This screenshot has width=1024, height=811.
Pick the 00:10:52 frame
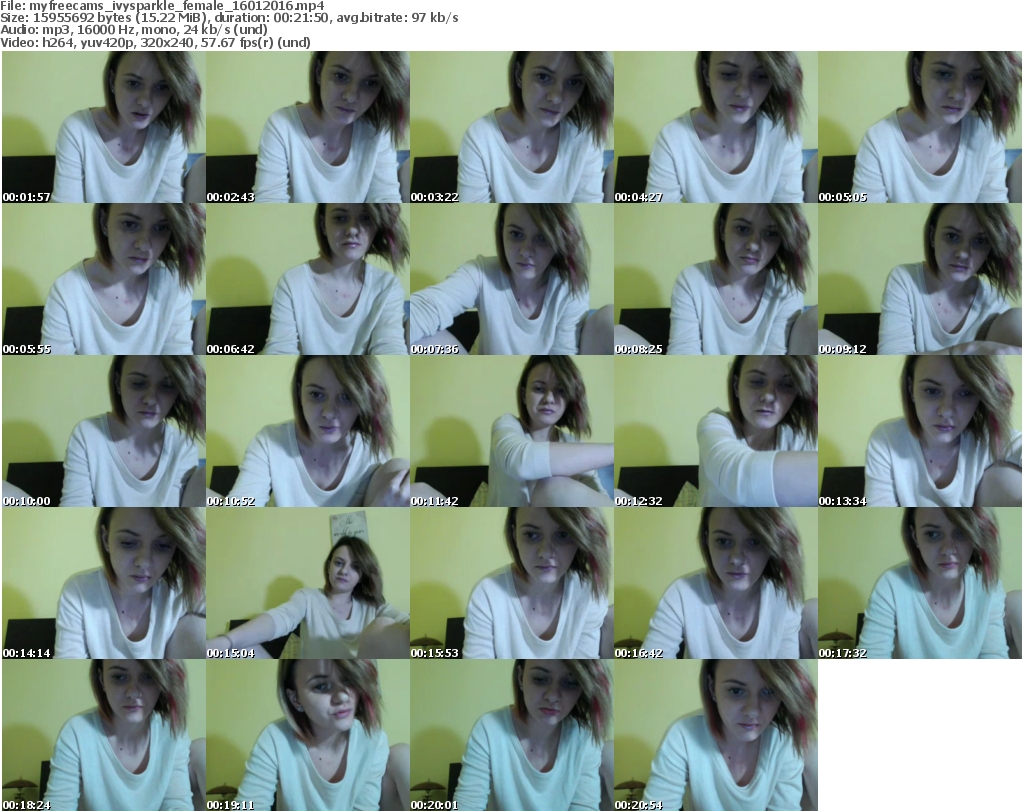(x=308, y=431)
